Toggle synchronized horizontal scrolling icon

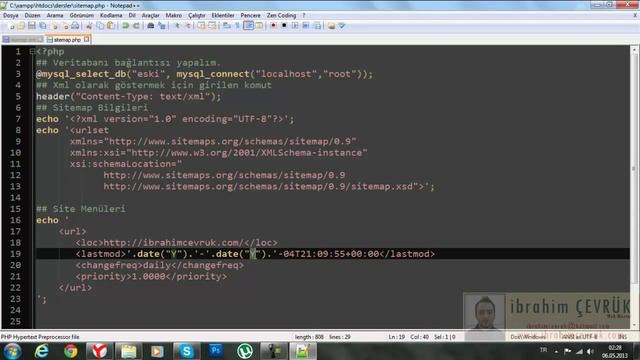(212, 26)
